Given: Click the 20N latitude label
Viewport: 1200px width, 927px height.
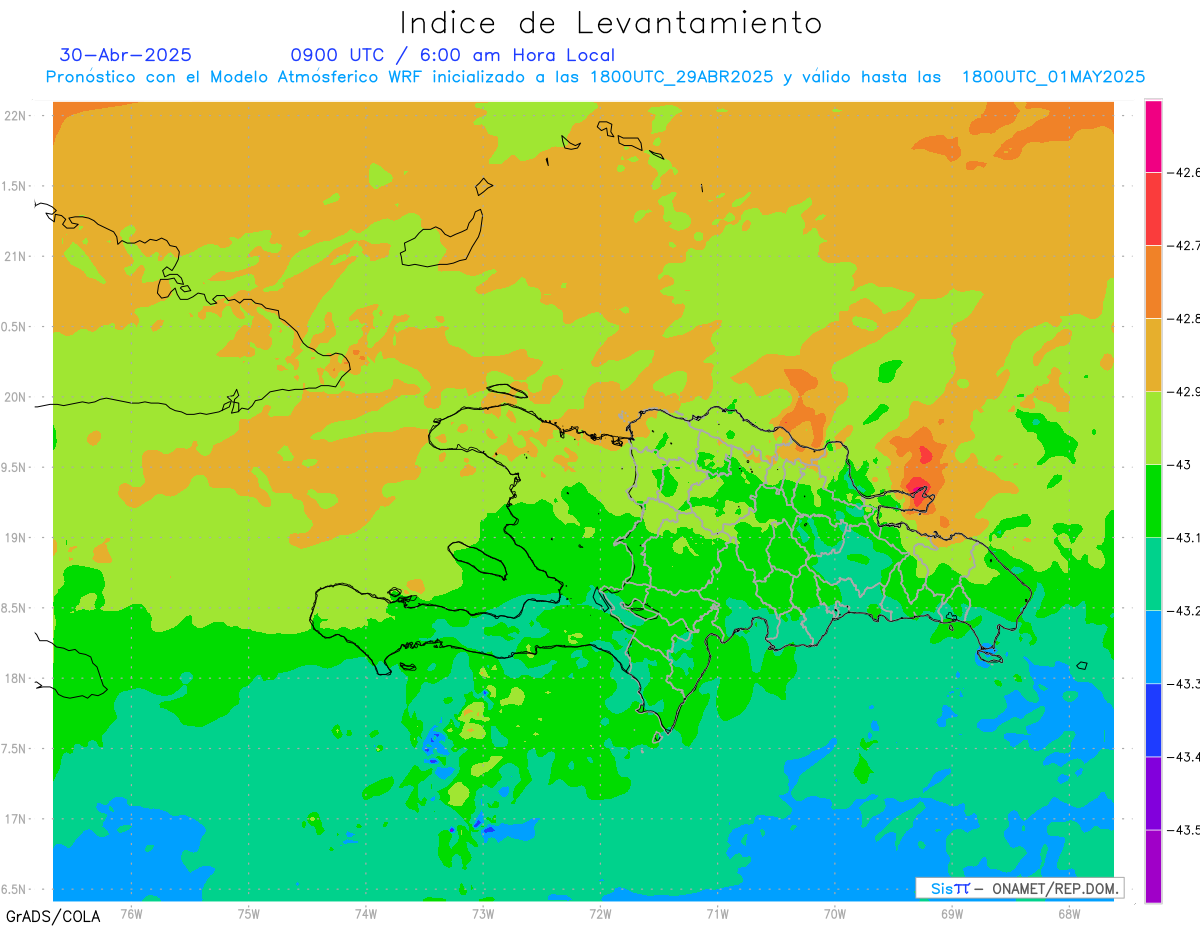Looking at the screenshot, I should coord(17,397).
